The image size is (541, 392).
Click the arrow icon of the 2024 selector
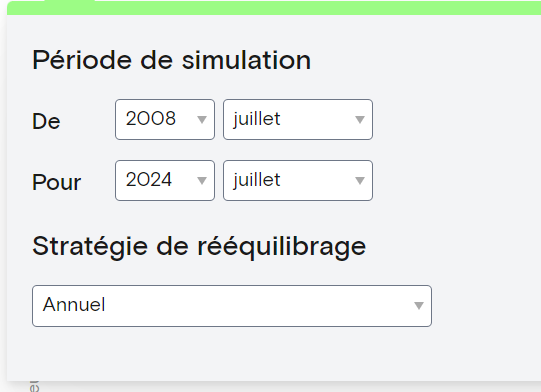click(x=202, y=180)
